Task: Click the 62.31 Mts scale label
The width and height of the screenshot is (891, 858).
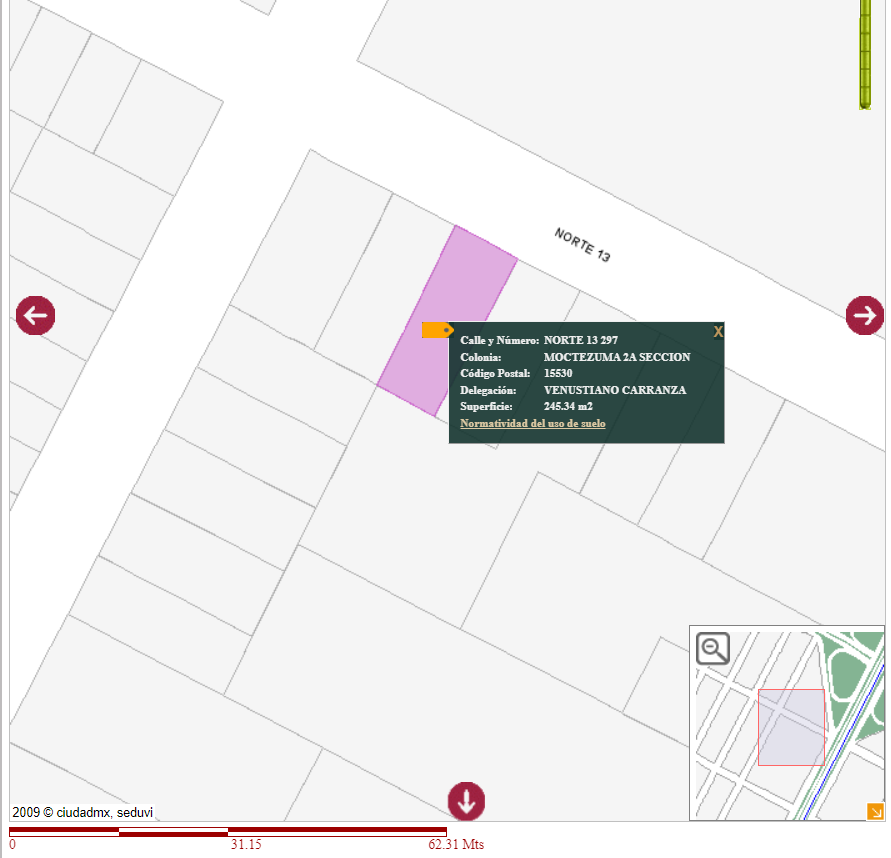Action: (456, 844)
